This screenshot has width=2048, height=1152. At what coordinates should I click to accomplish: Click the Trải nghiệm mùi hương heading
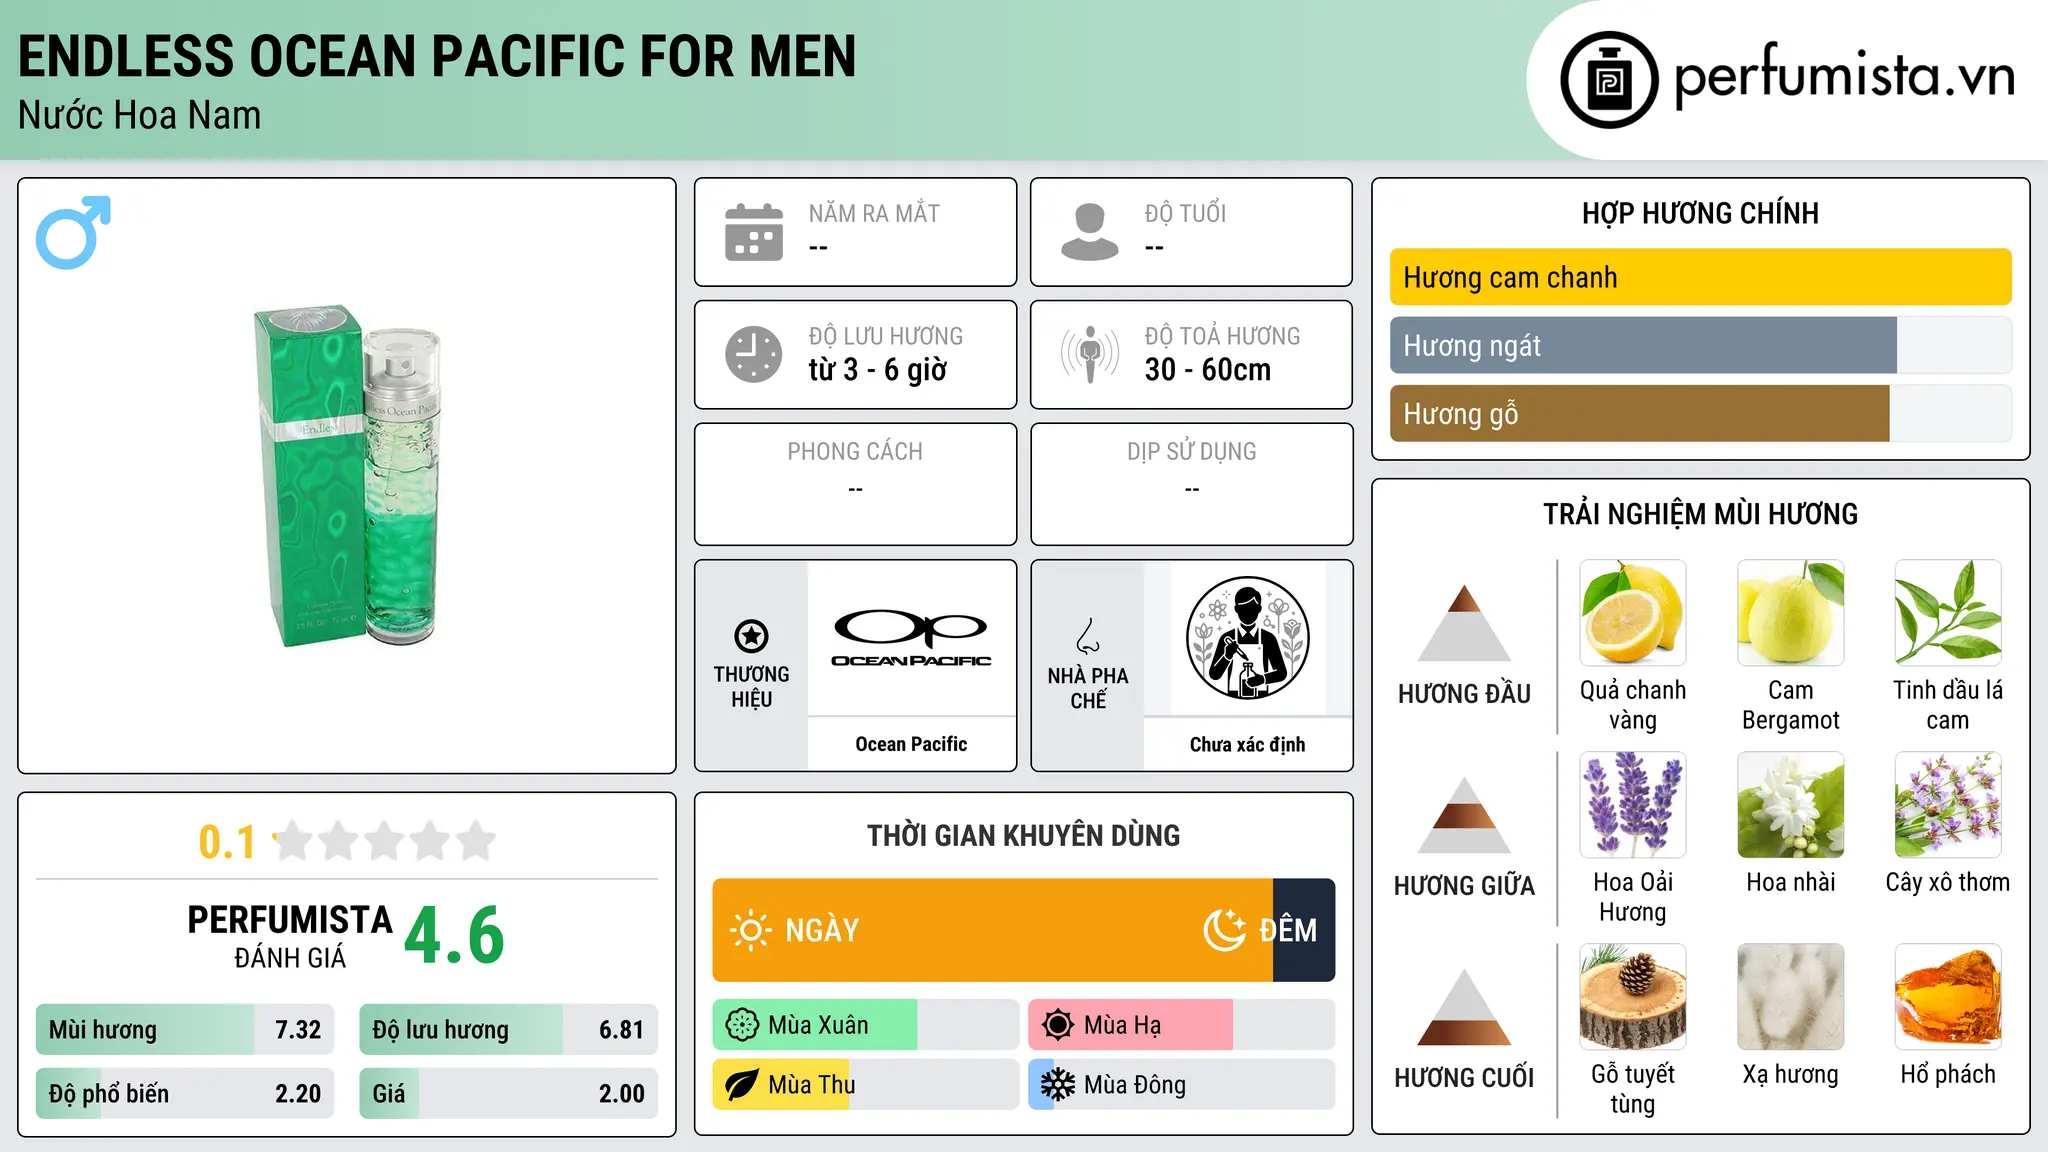point(1700,514)
